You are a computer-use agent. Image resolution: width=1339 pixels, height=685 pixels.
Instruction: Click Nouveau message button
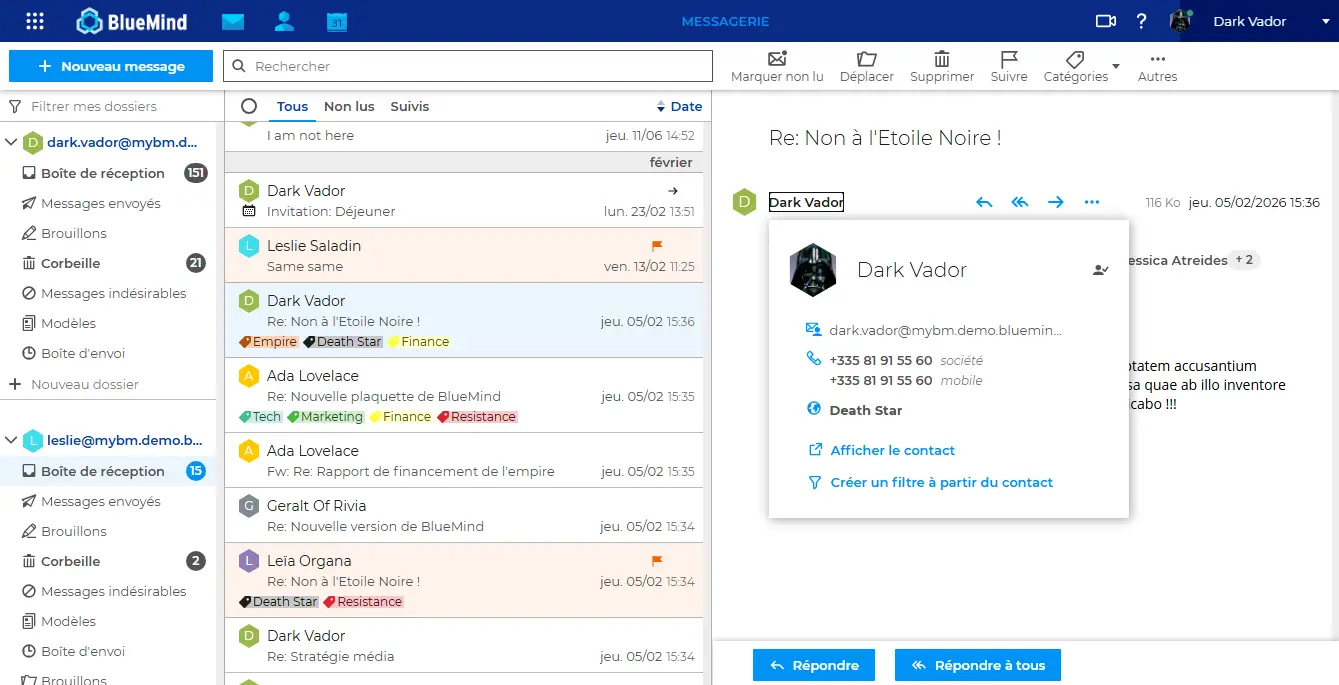click(111, 66)
